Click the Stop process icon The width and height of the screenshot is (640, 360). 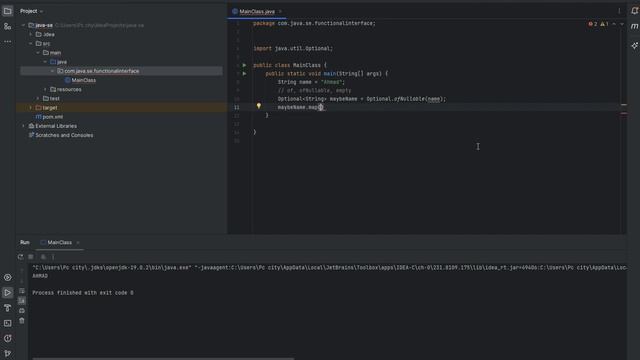31,257
